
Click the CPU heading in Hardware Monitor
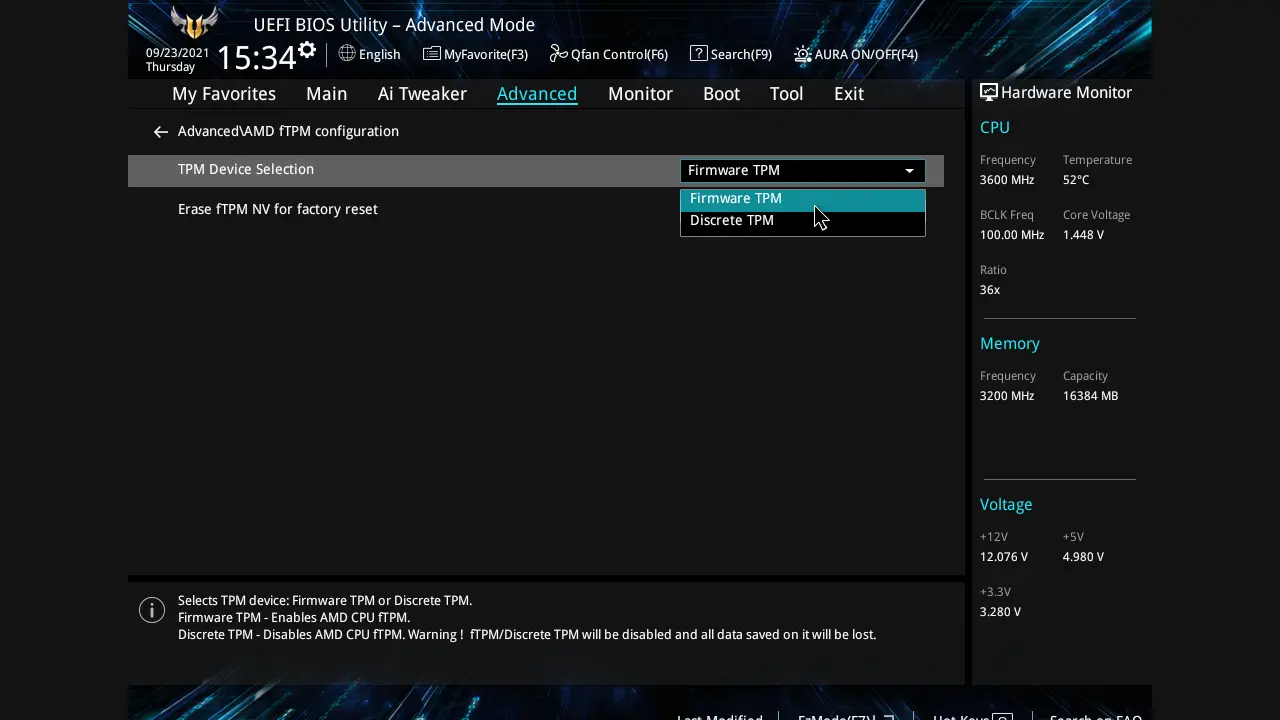tap(995, 128)
